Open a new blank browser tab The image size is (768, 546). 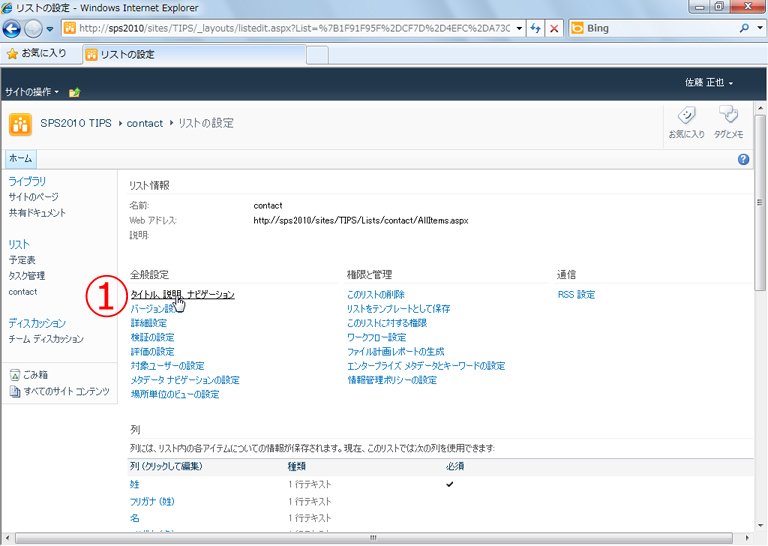[x=317, y=55]
